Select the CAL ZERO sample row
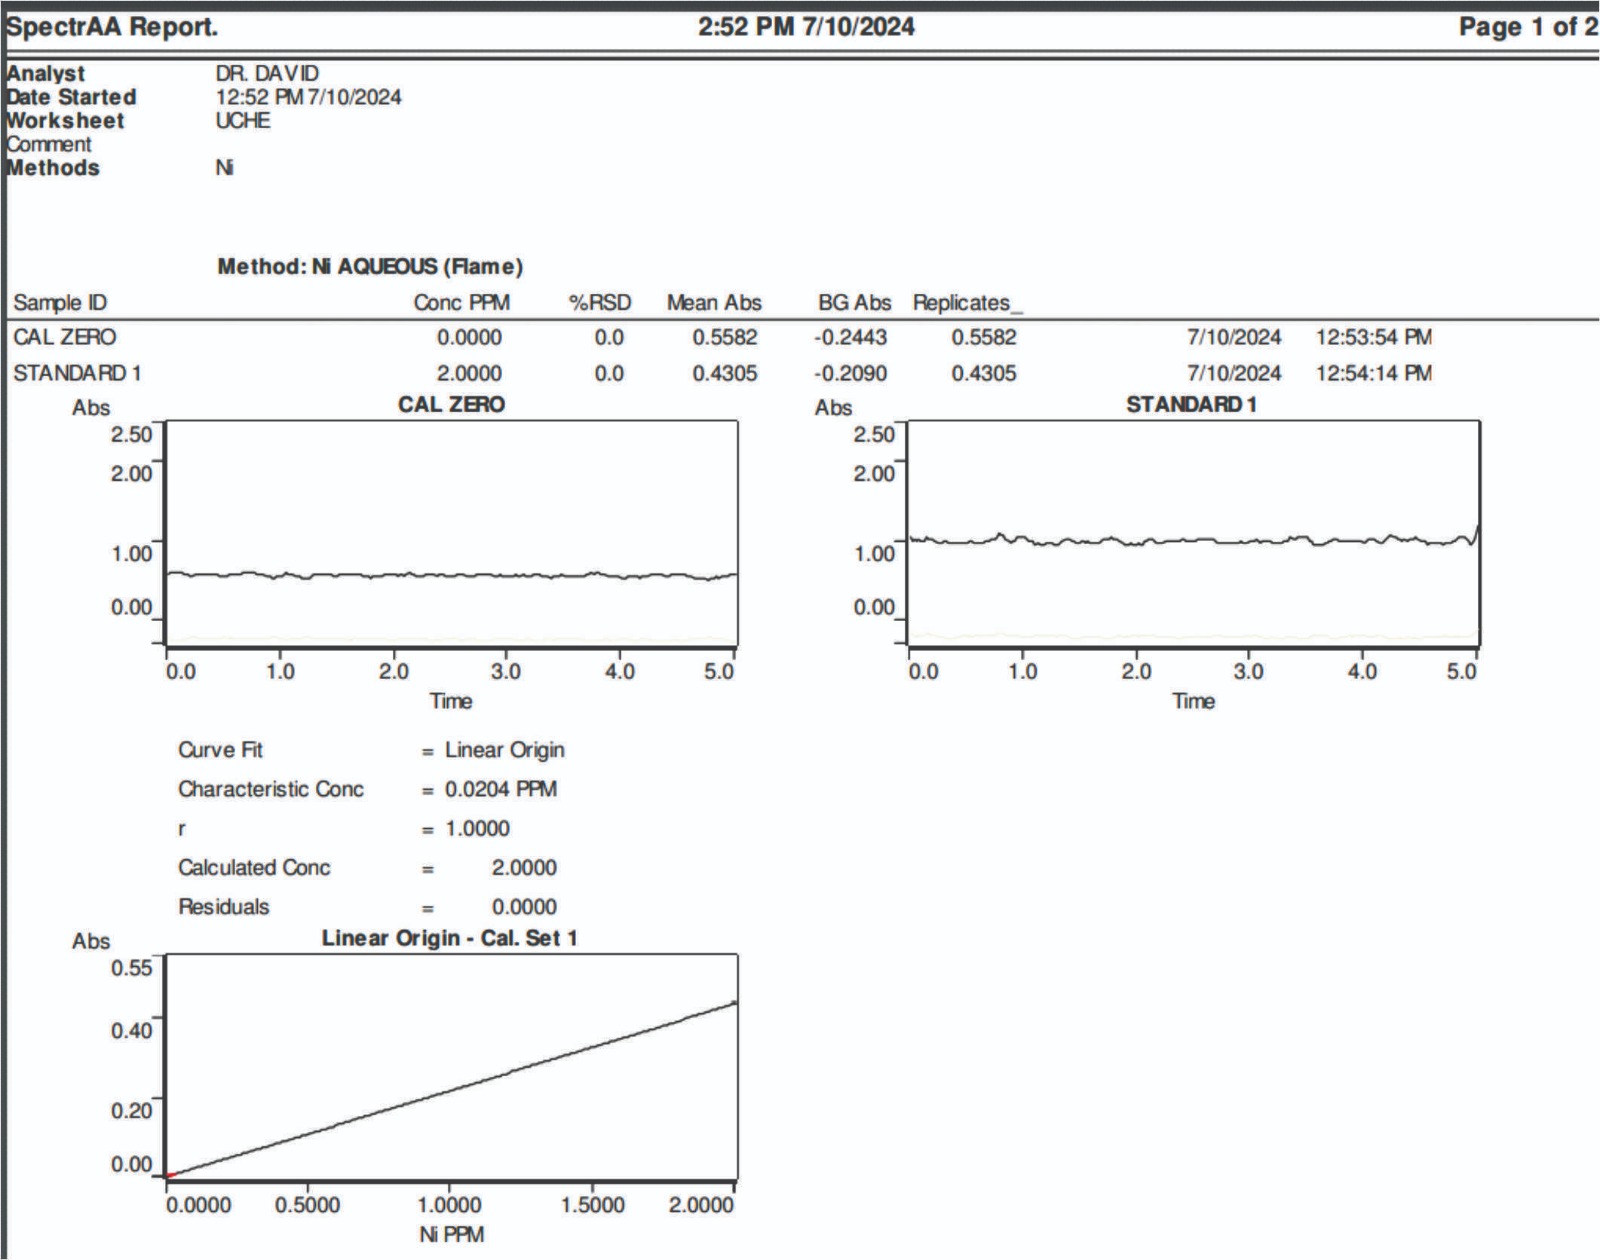The height and width of the screenshot is (1260, 1600). pyautogui.click(x=65, y=338)
